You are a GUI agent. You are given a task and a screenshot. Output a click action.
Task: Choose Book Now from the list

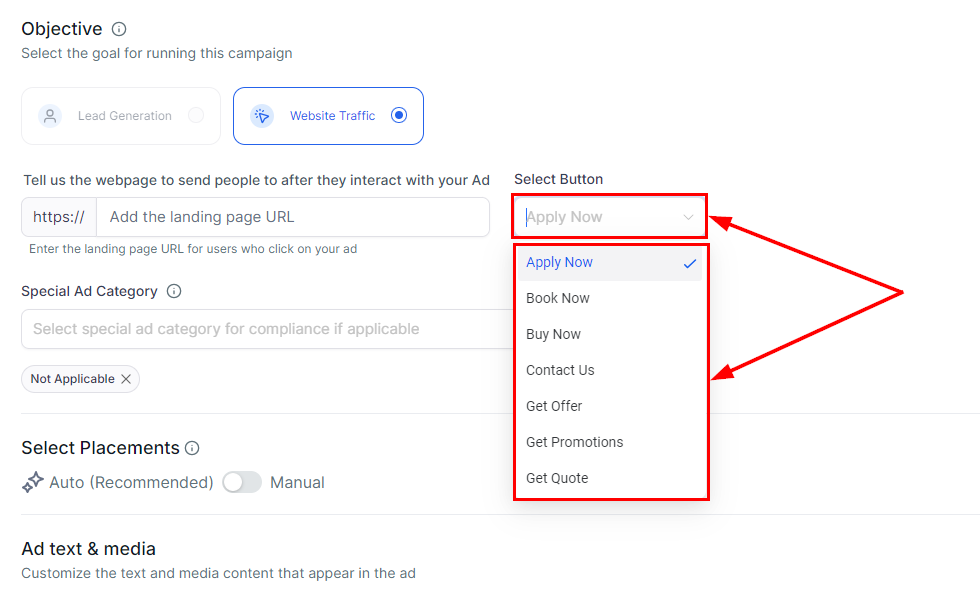(558, 298)
